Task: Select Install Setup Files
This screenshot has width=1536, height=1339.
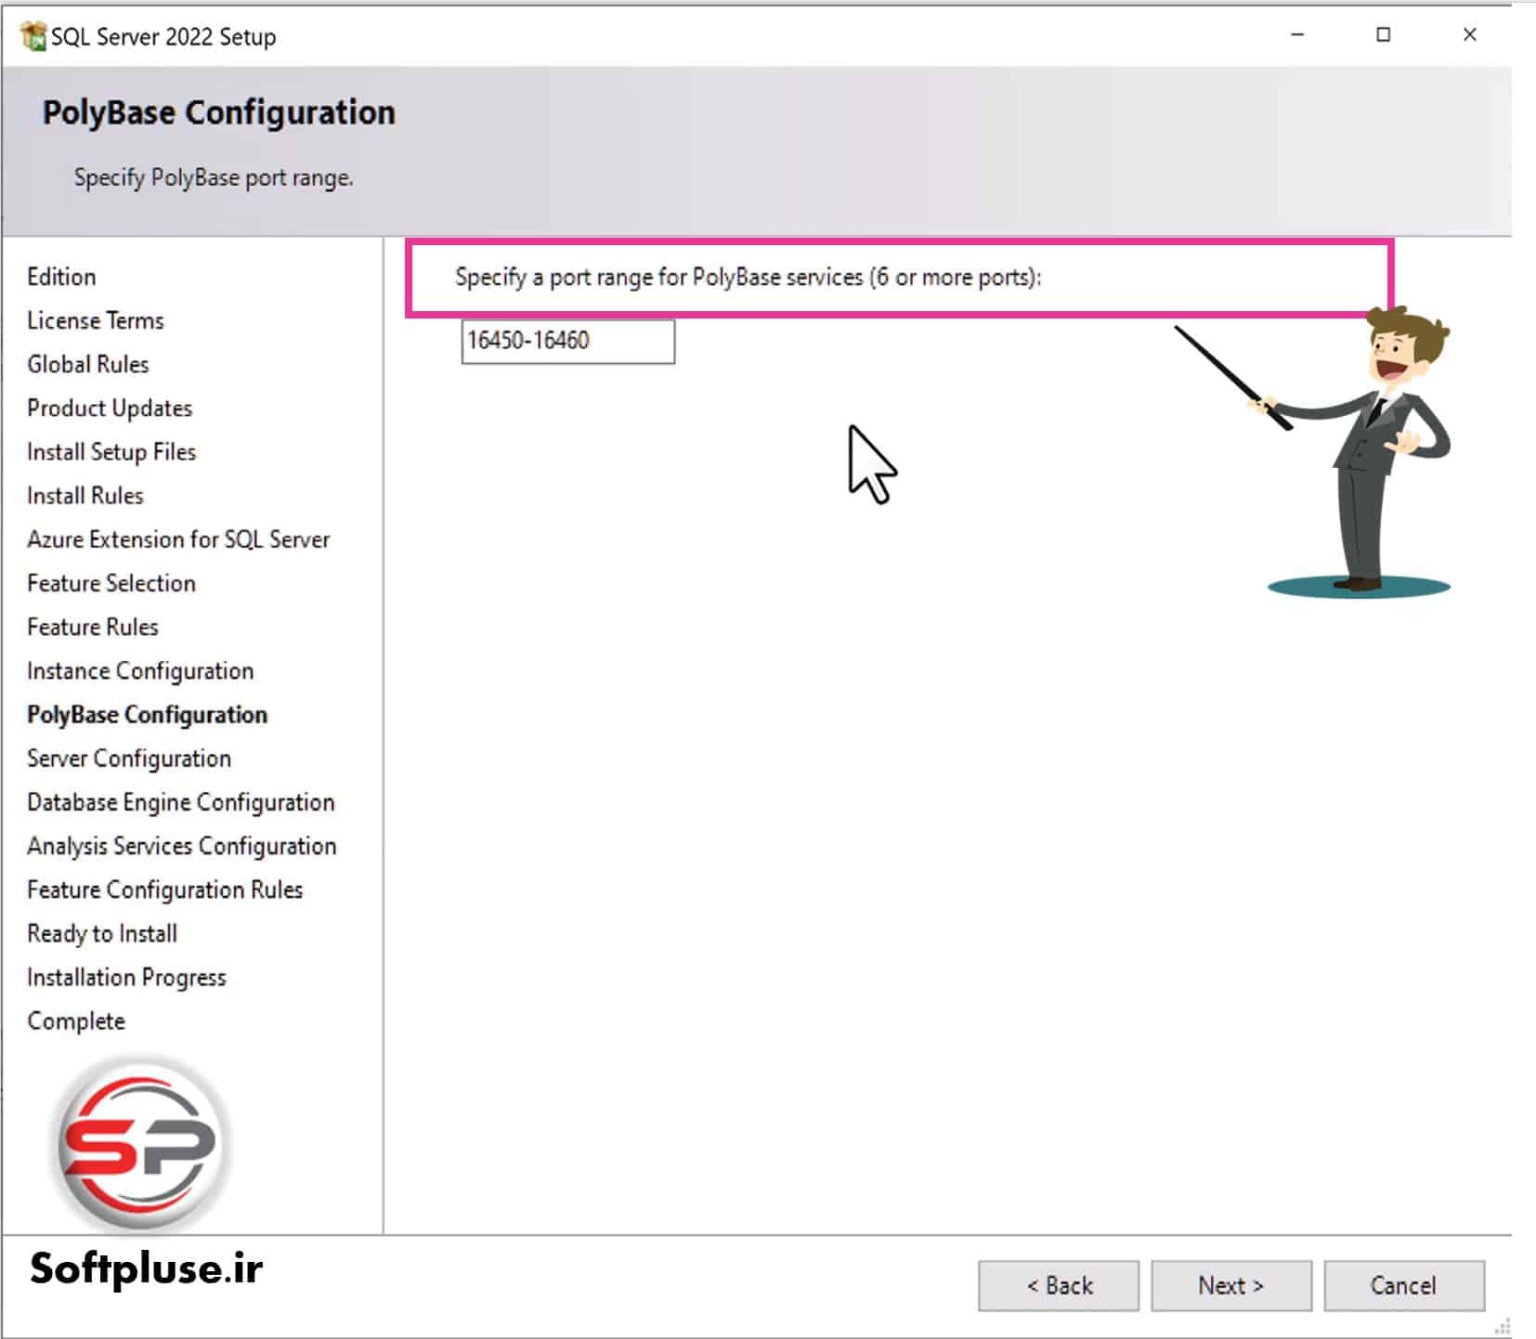Action: pyautogui.click(x=111, y=452)
